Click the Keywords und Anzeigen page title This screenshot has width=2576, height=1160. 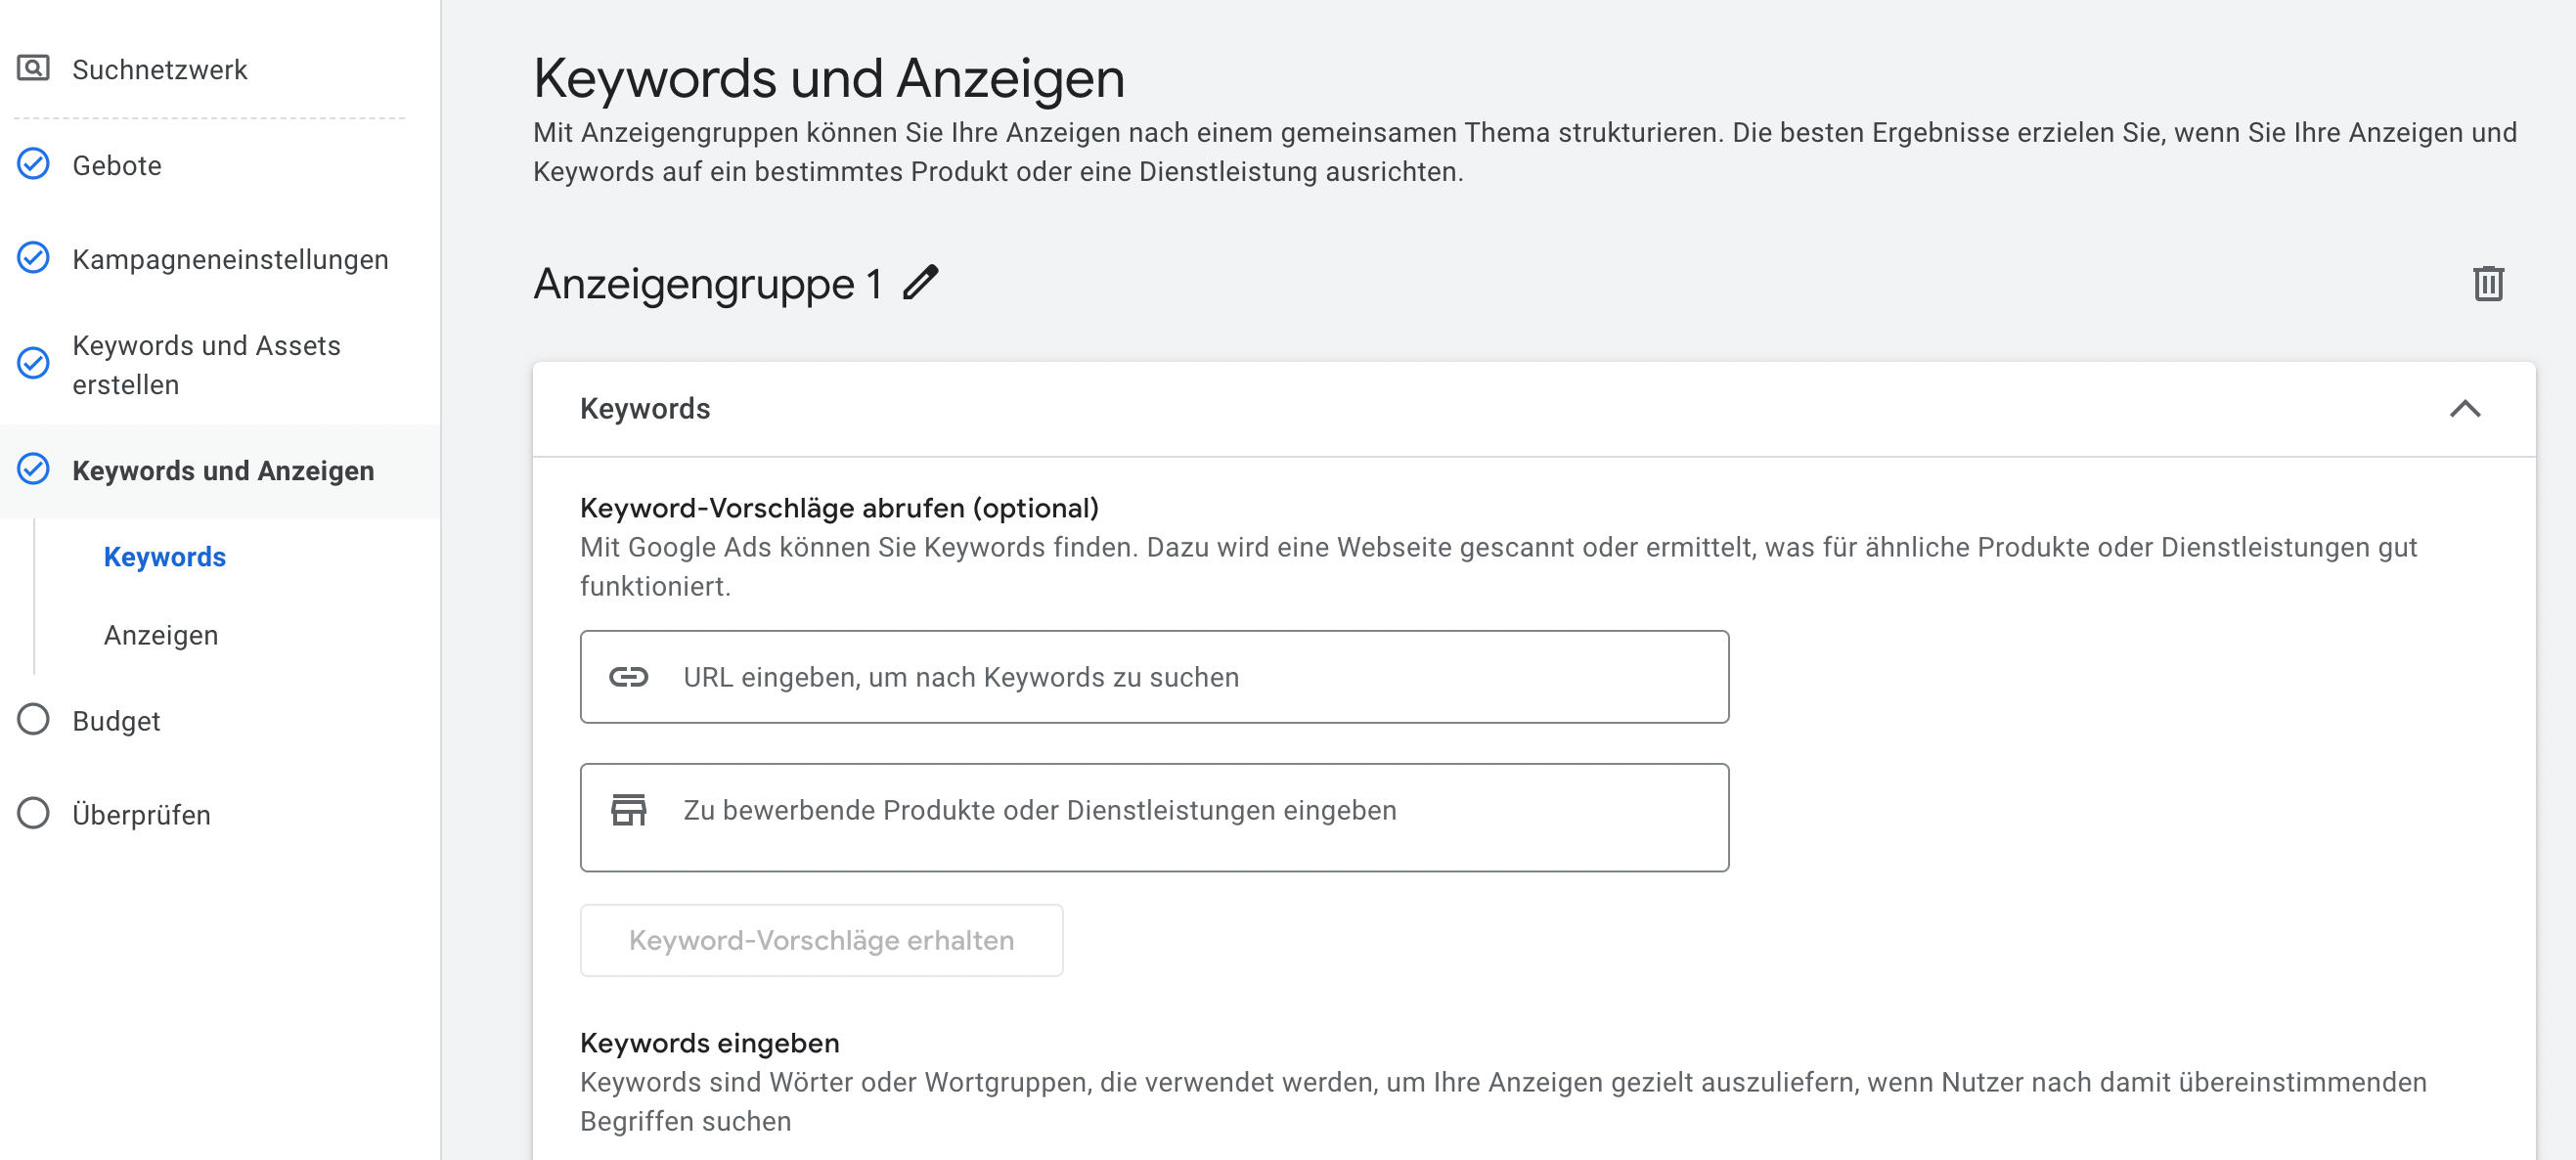coord(829,78)
